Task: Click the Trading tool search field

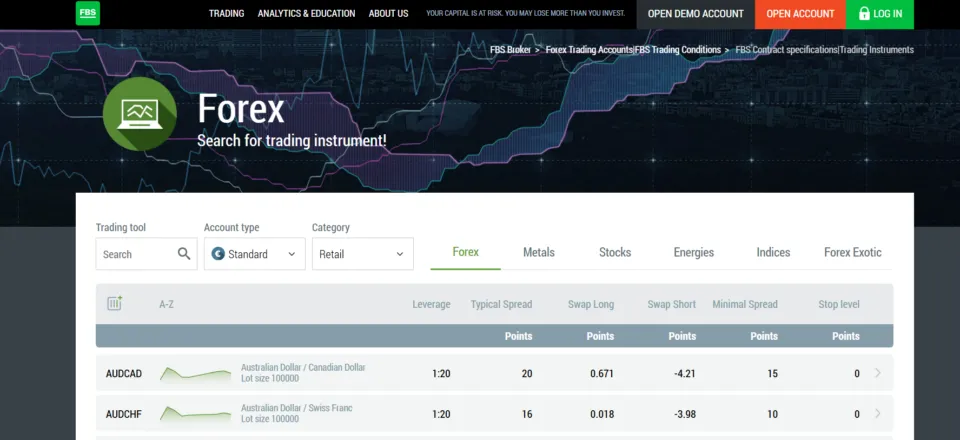Action: coord(135,254)
